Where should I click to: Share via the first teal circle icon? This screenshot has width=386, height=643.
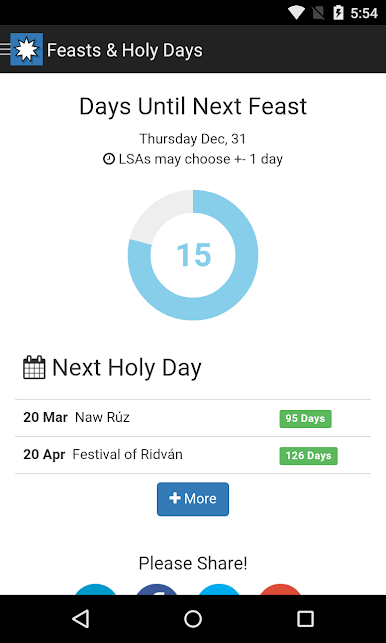tap(95, 589)
